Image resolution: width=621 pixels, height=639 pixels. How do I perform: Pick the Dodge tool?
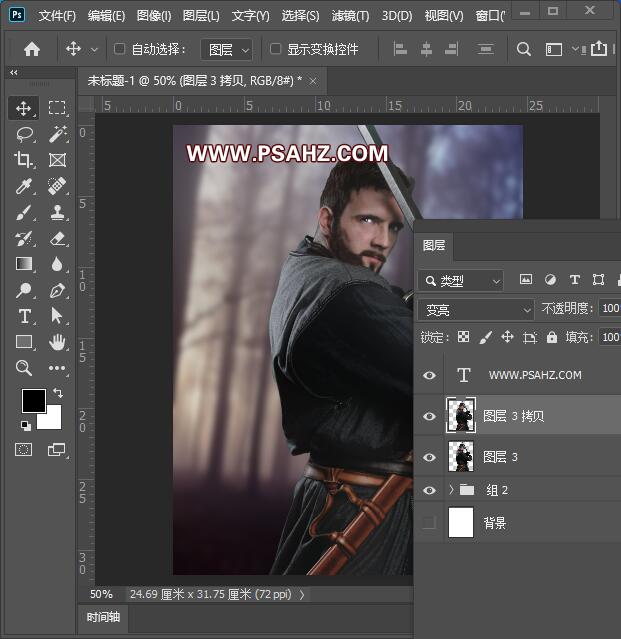24,290
